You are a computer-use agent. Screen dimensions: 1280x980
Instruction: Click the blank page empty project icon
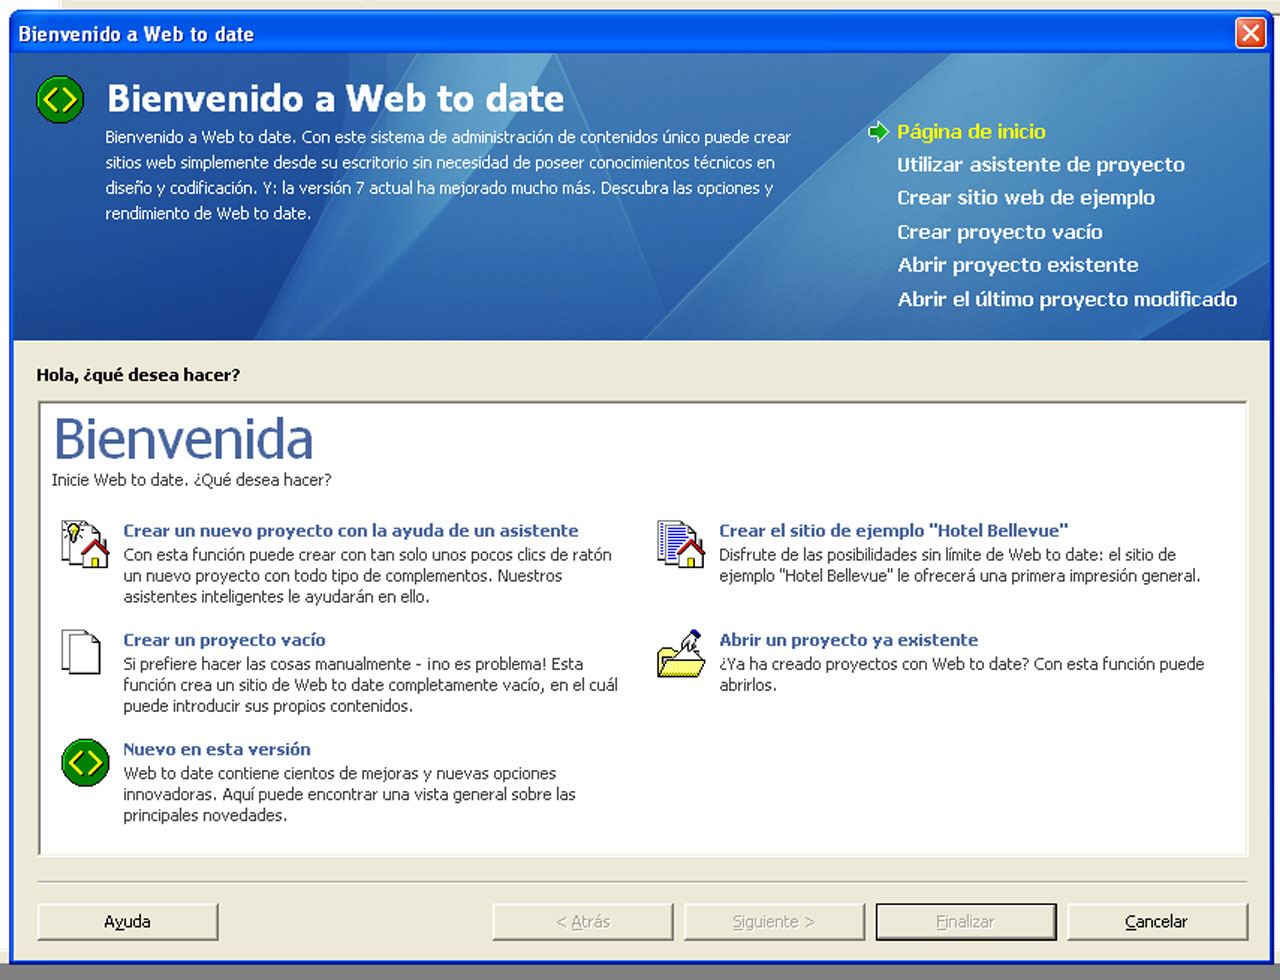81,652
